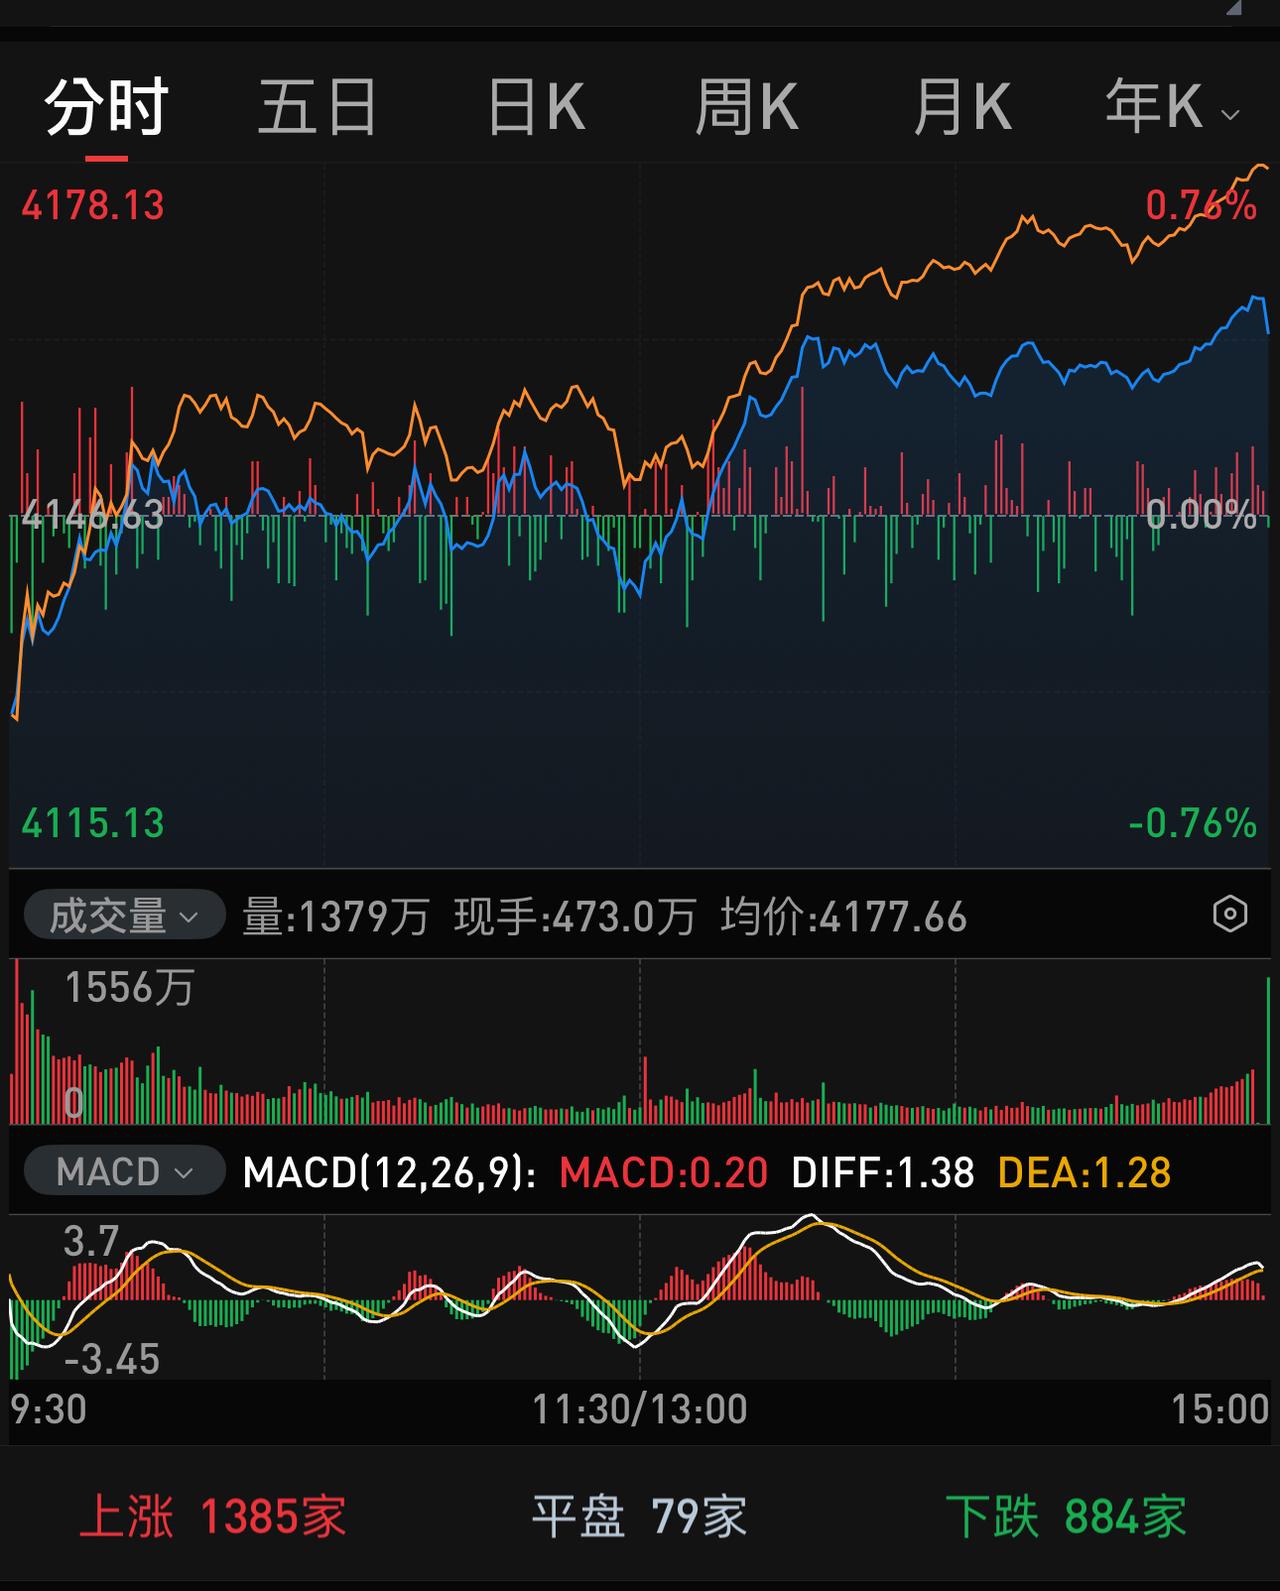Tap the 上涨 1385家 advancers count
Viewport: 1280px width, 1591px height.
pos(213,1516)
